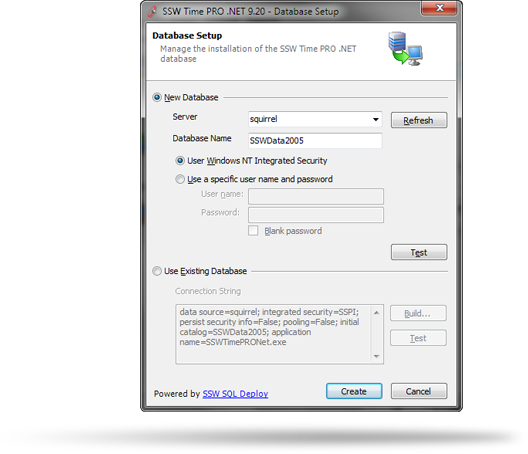Click the 'Manage the installation' description text
528x454 pixels.
(x=258, y=54)
